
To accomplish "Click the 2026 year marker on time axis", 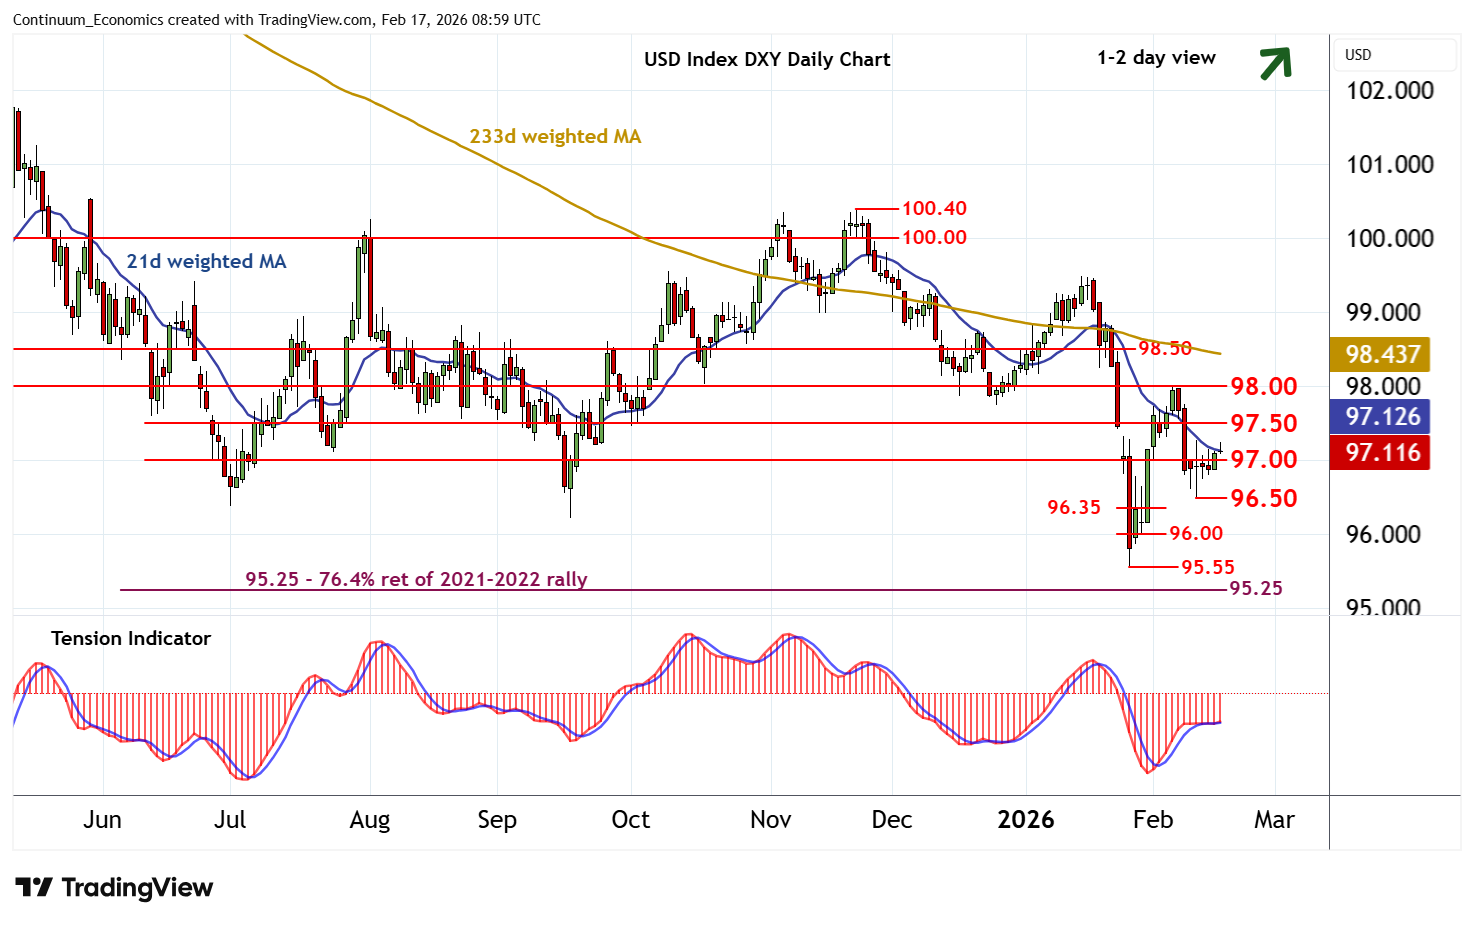I will click(x=1026, y=820).
